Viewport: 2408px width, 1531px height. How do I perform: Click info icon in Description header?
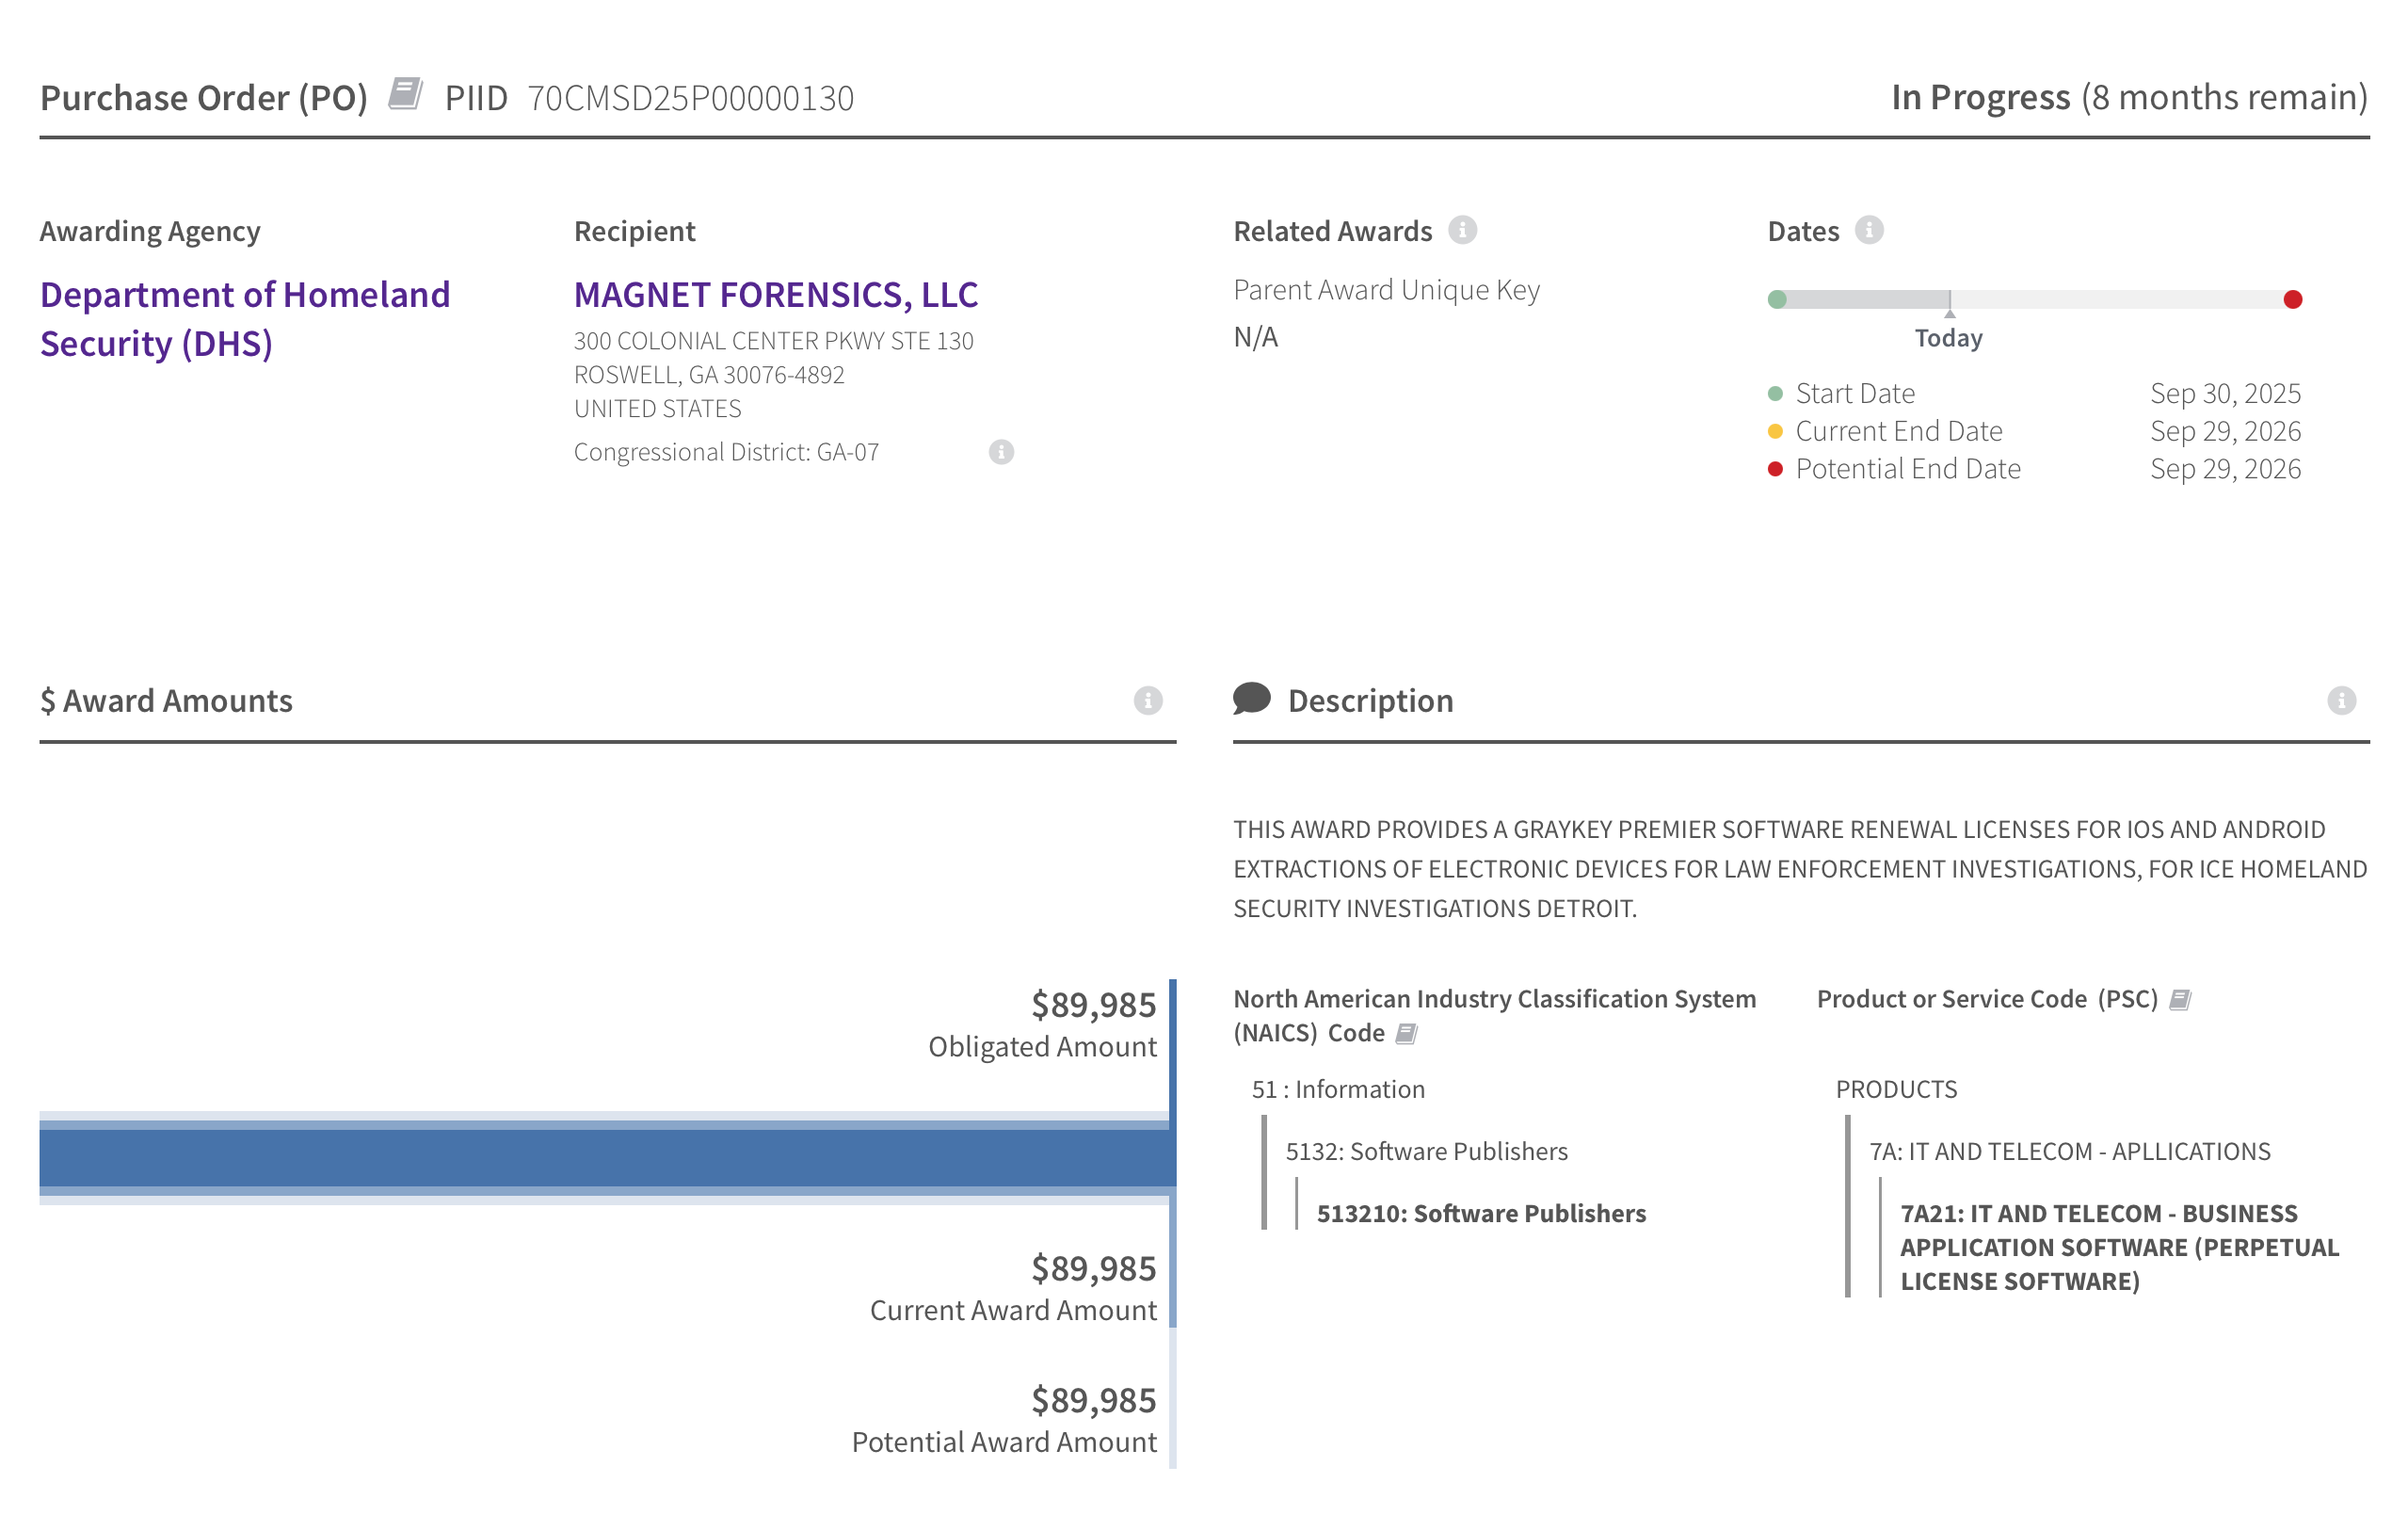(x=2340, y=700)
